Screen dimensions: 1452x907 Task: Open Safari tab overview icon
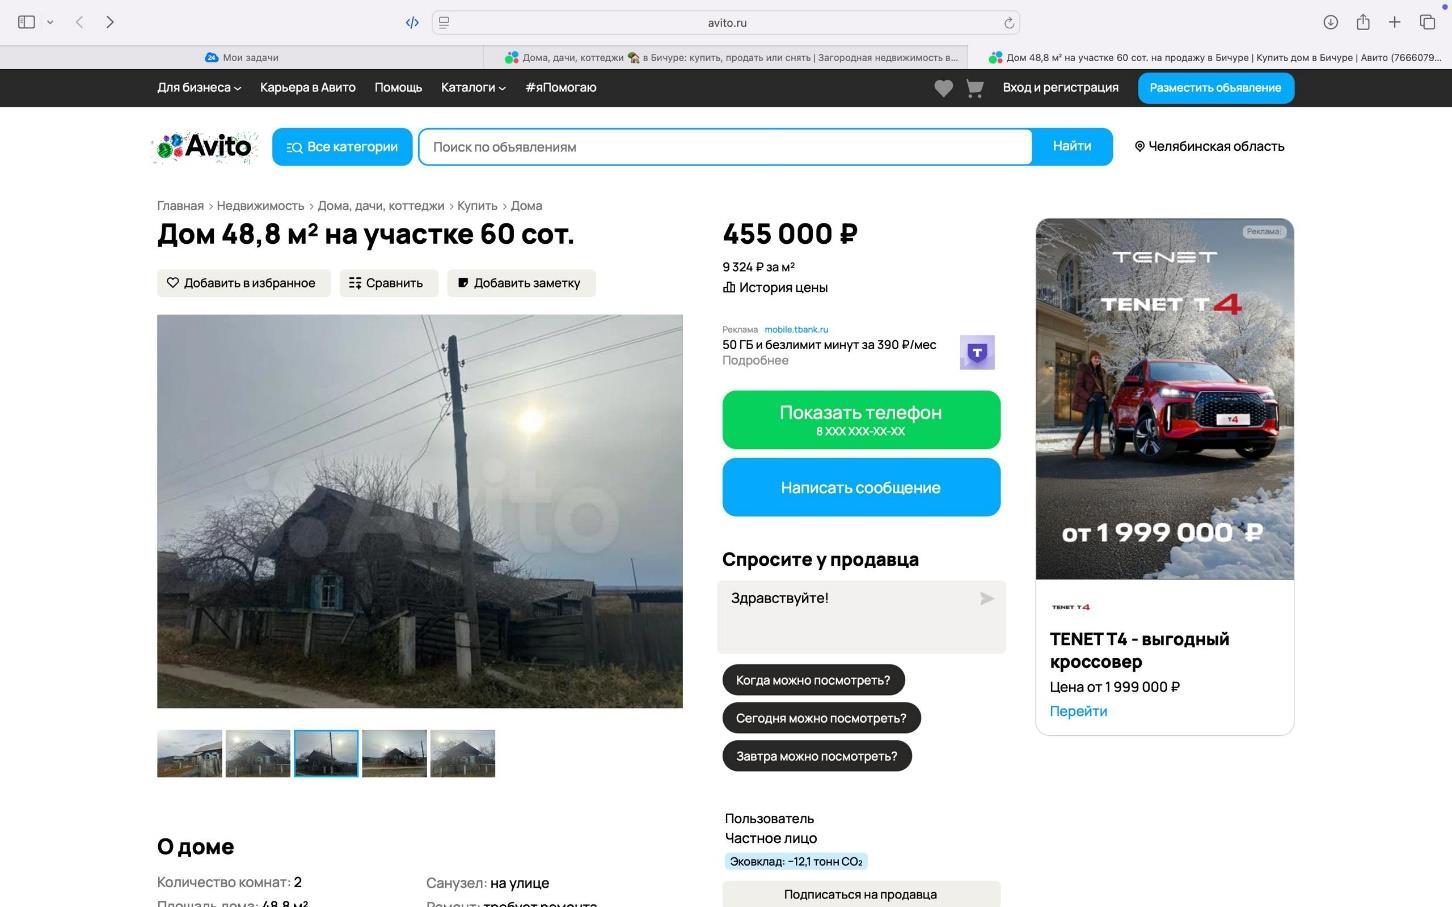click(x=1427, y=22)
